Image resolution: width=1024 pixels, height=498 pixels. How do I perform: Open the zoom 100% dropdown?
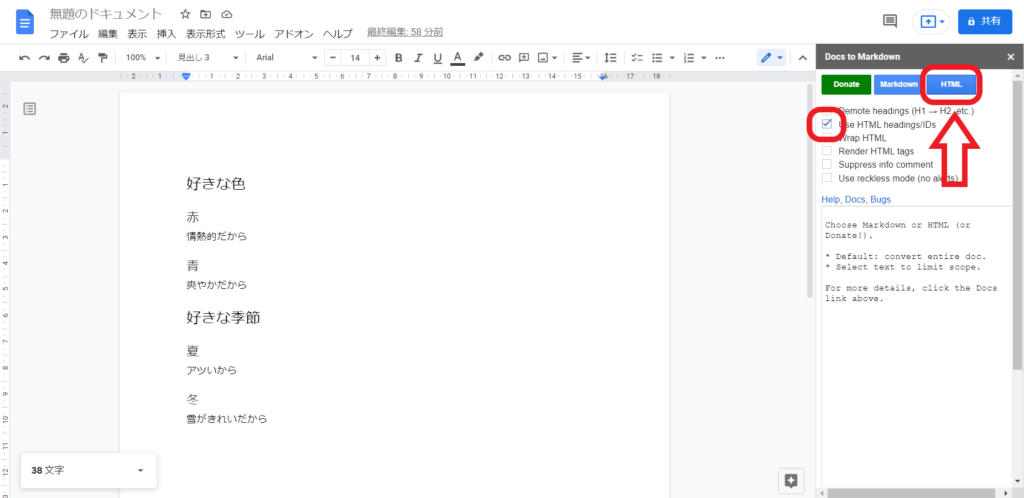(142, 57)
